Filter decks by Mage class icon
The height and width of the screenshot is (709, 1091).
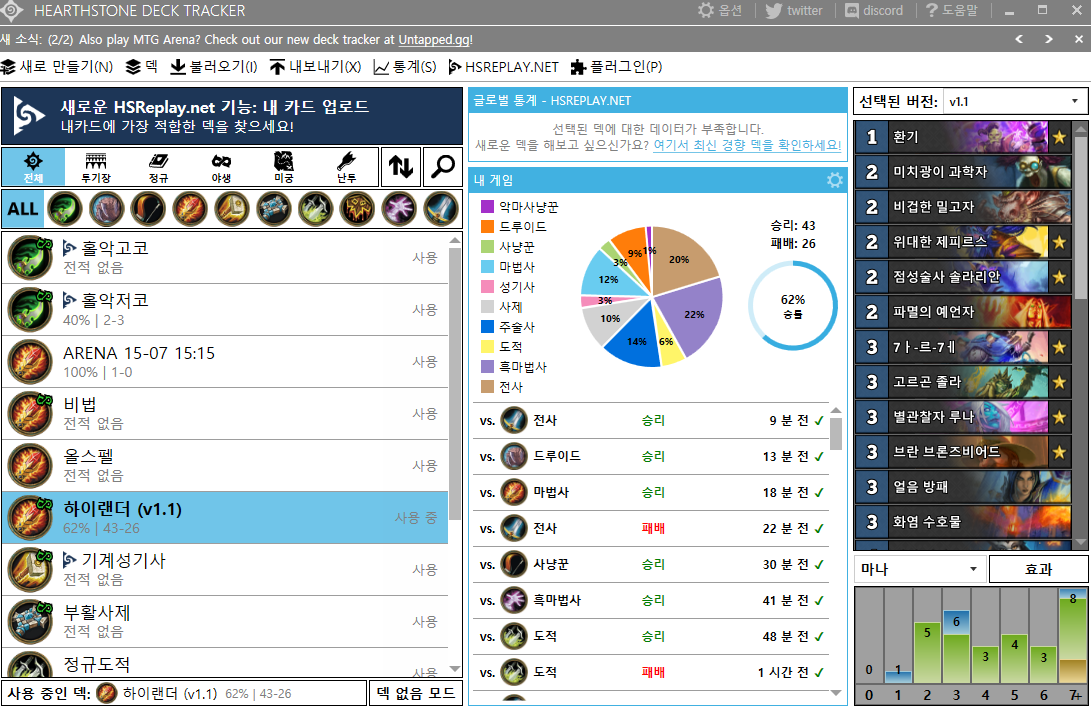click(x=190, y=209)
